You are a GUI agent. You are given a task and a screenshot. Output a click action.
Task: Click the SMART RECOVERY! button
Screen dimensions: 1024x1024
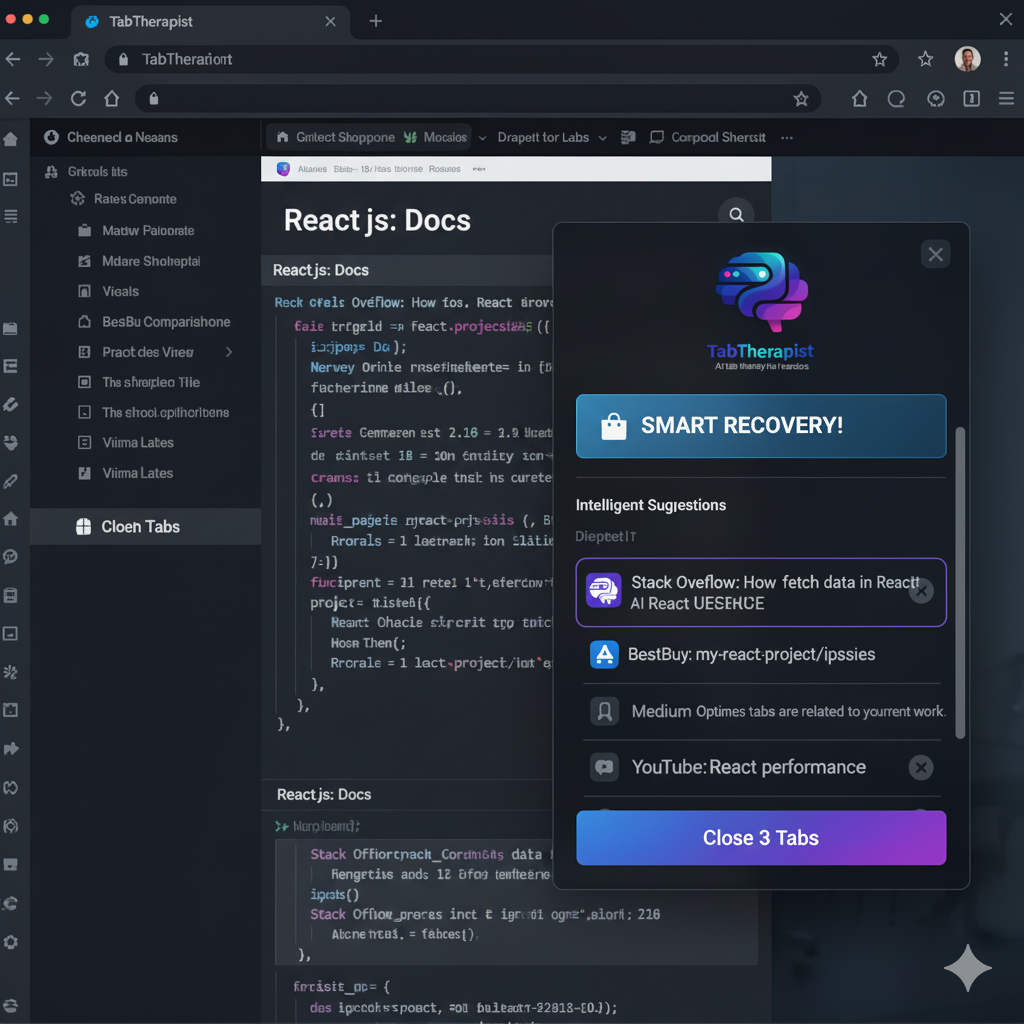(761, 426)
